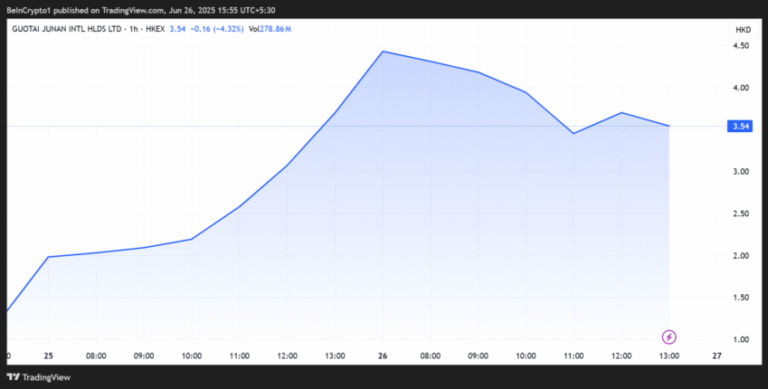Click the Vol 278.86M indicator

(270, 29)
